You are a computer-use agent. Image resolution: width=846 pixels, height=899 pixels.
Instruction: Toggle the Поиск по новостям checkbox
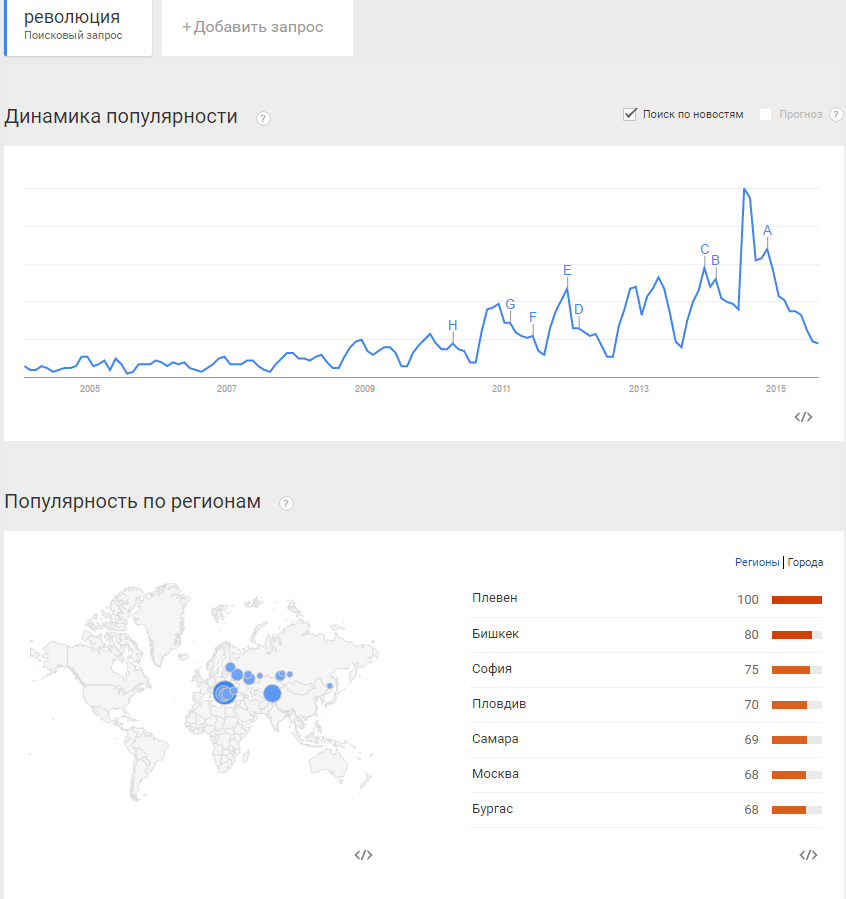(x=630, y=114)
